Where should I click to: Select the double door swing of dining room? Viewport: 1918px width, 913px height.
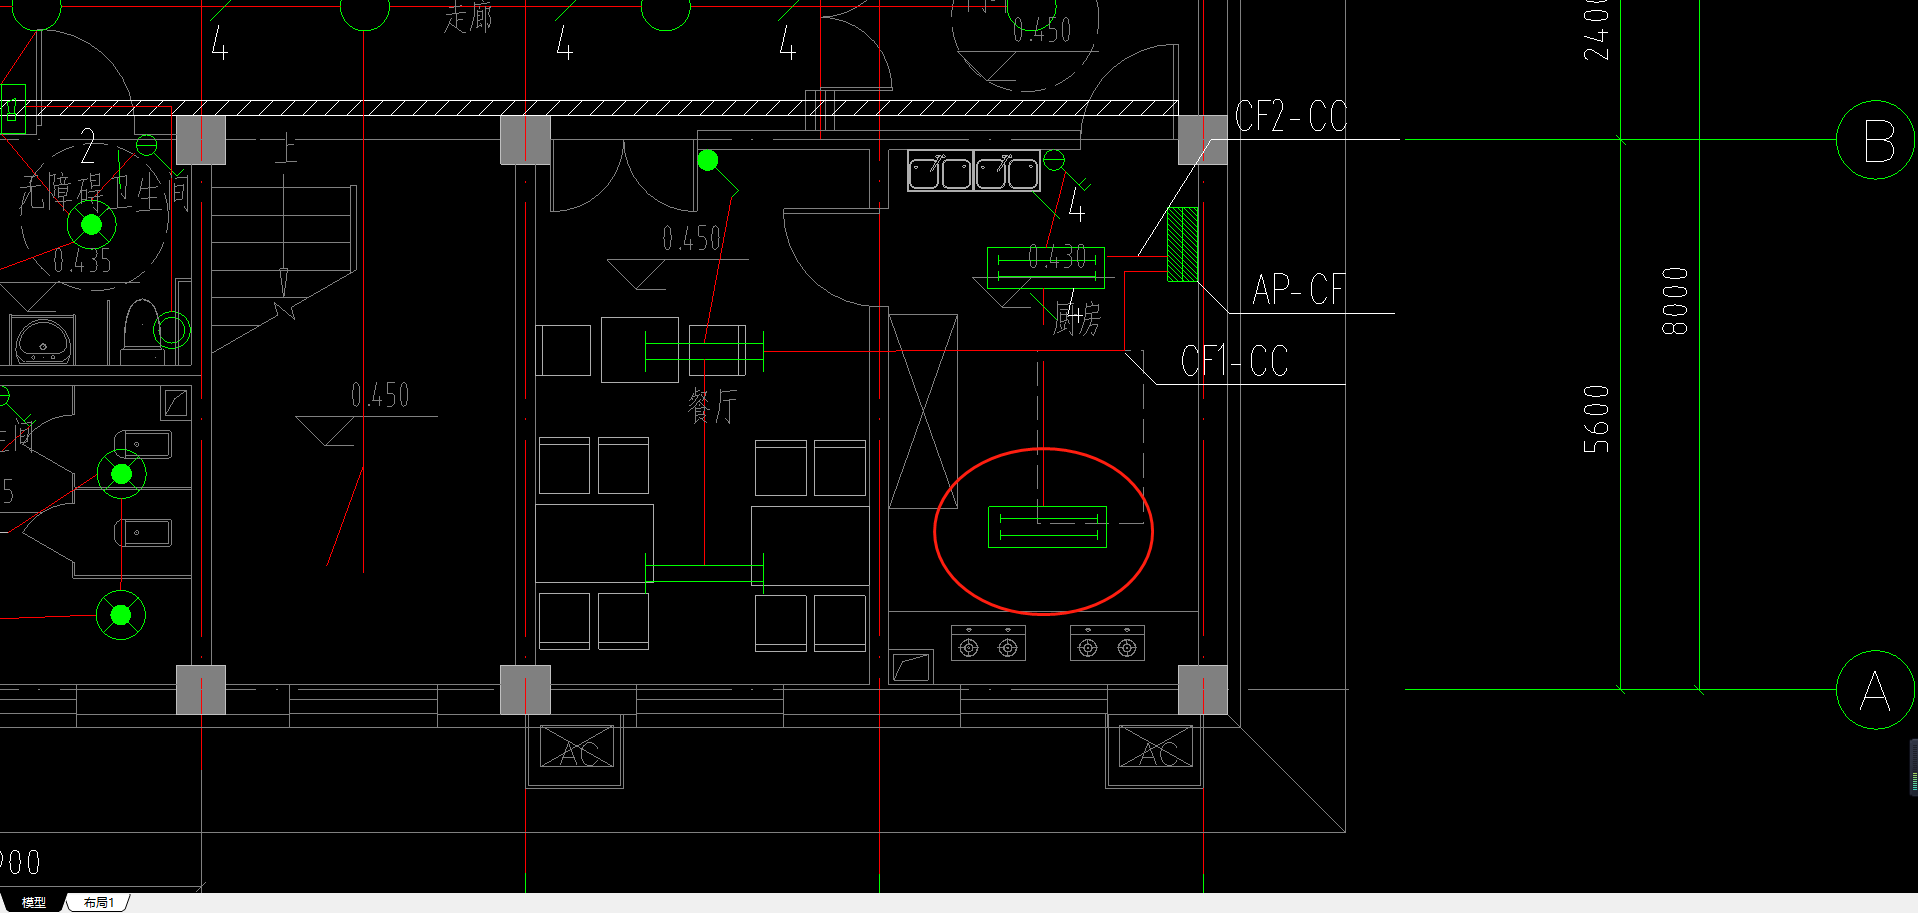624,176
